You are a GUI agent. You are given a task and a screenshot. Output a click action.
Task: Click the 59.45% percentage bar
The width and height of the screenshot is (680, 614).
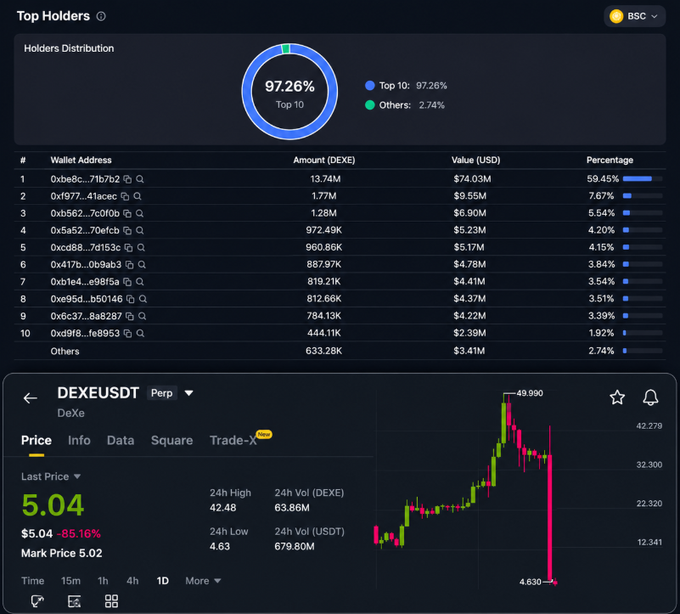click(642, 179)
